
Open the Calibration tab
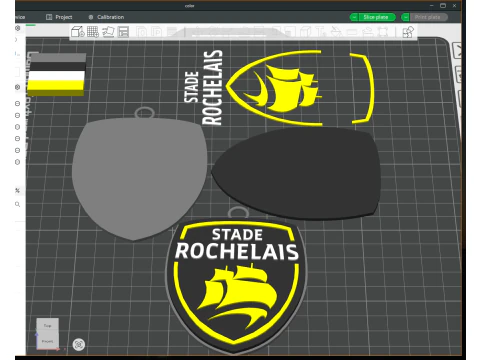coord(107,17)
